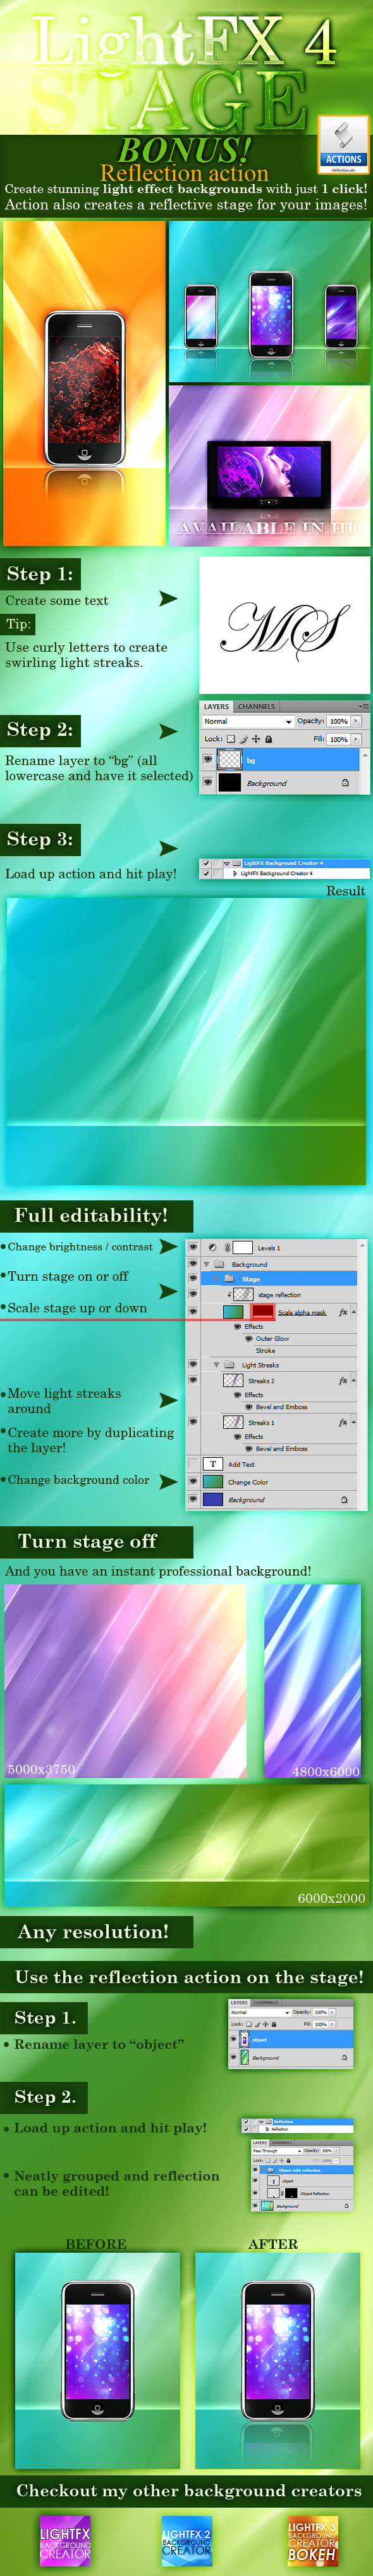Click padlock on Background row in object panel
The image size is (373, 2576).
(345, 2058)
